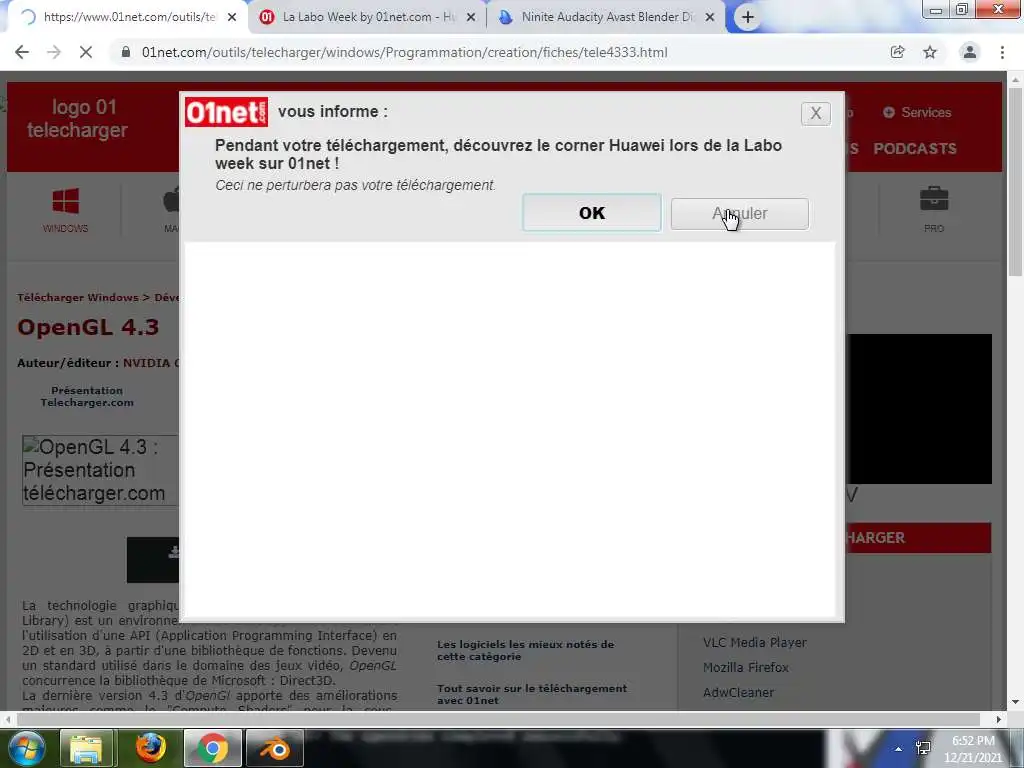Image resolution: width=1024 pixels, height=768 pixels.
Task: Open the Windows Start menu
Action: click(x=25, y=748)
